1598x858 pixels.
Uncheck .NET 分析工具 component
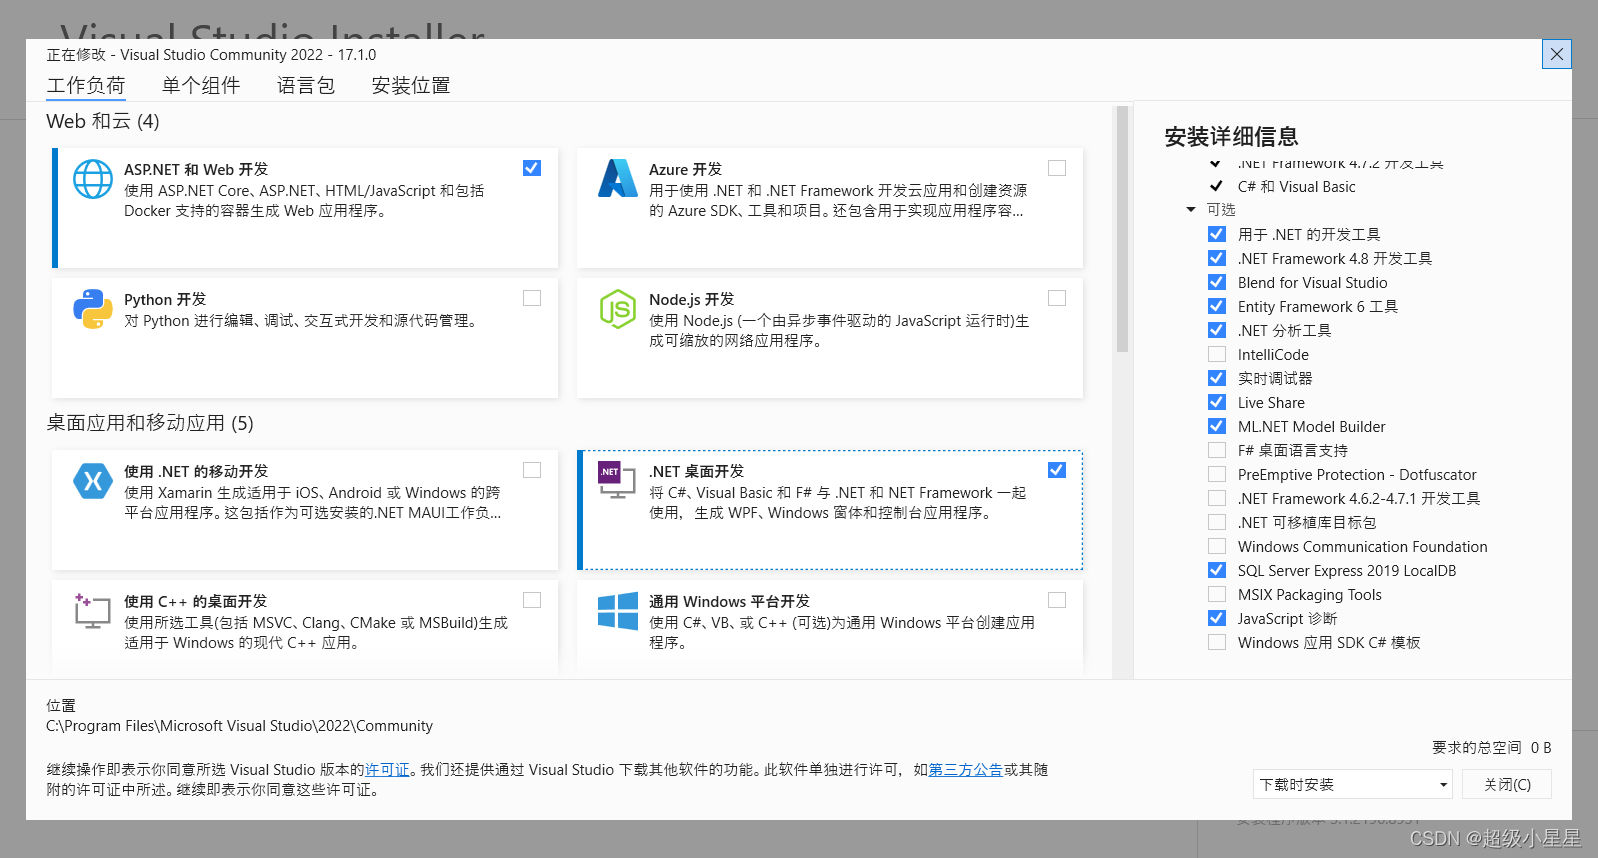point(1217,330)
